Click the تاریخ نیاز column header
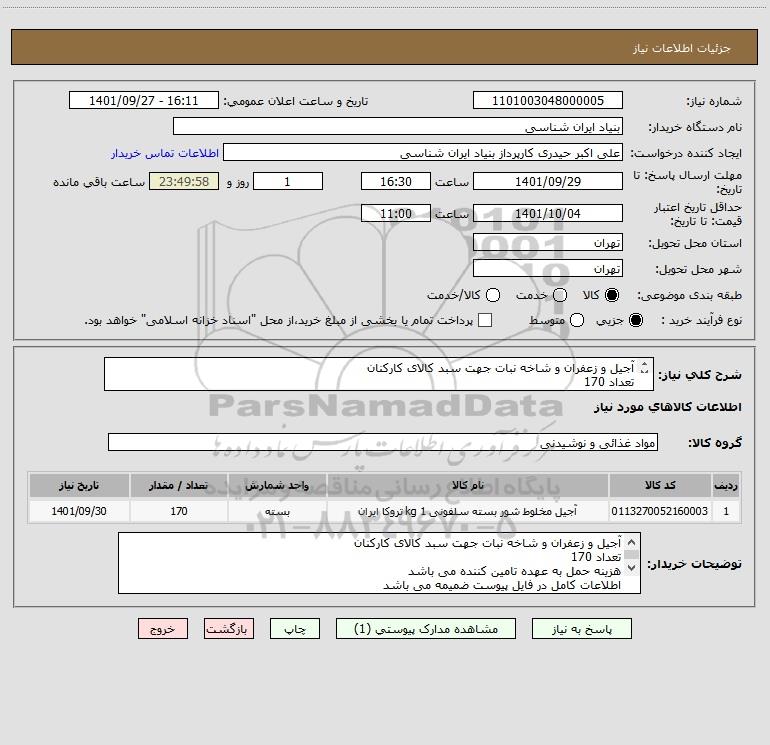This screenshot has width=770, height=745. coord(79,485)
